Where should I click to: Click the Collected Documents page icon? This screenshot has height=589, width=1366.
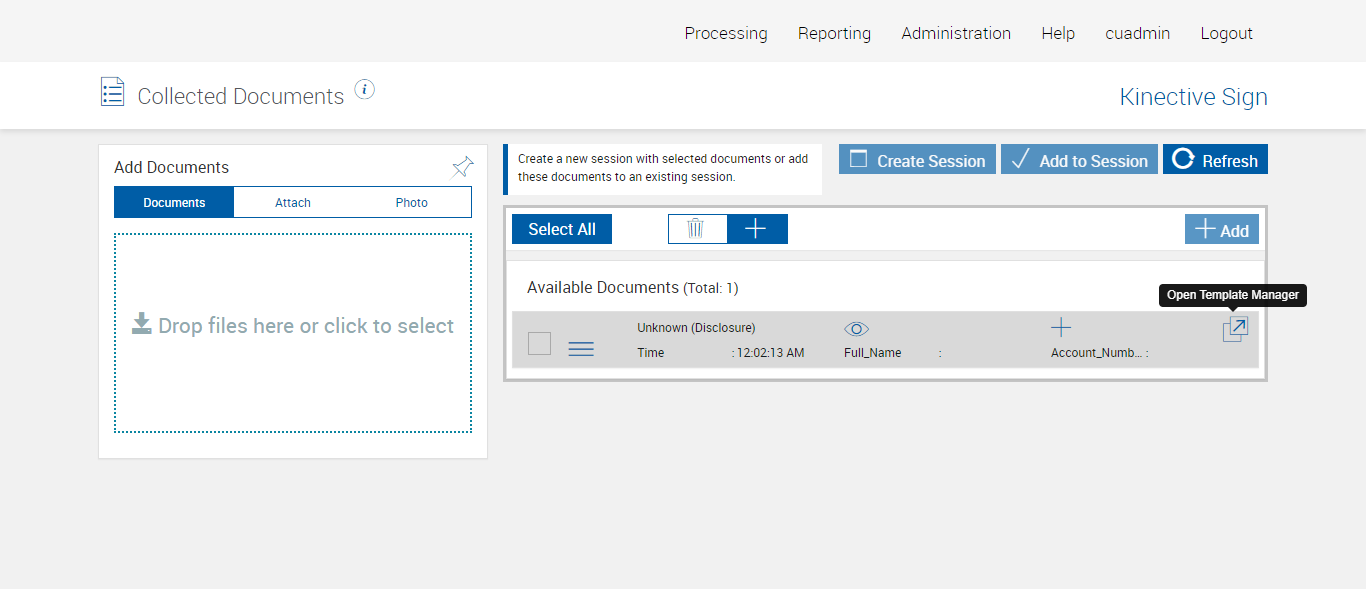pyautogui.click(x=113, y=92)
